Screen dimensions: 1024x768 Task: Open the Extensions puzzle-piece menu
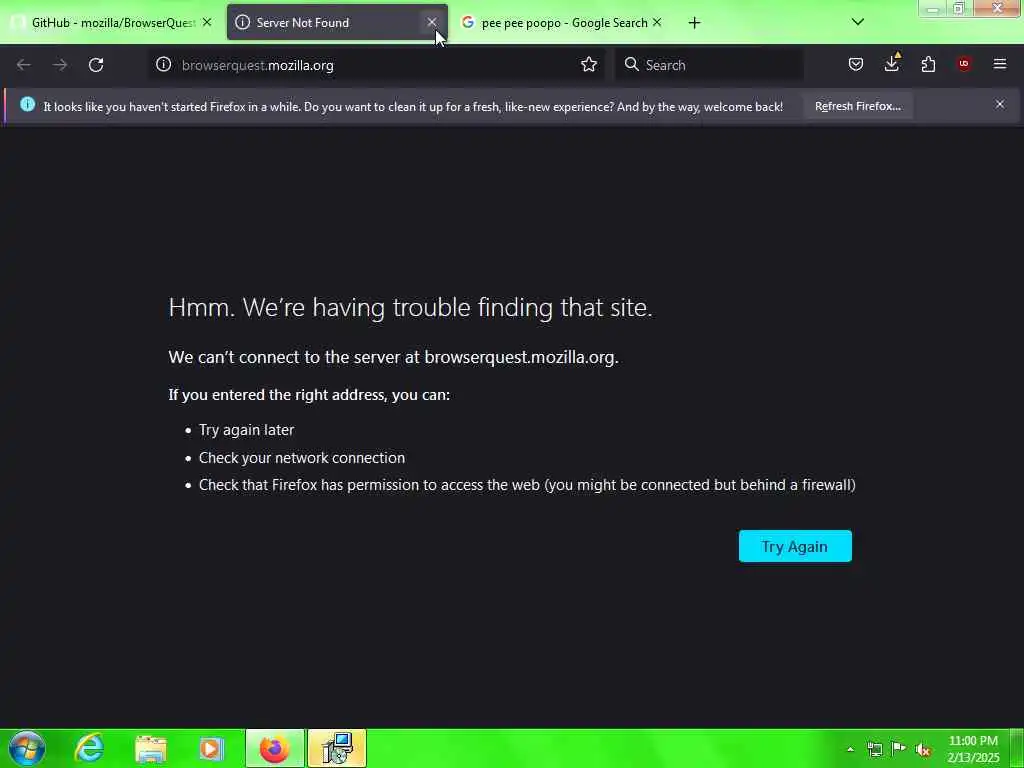[928, 65]
